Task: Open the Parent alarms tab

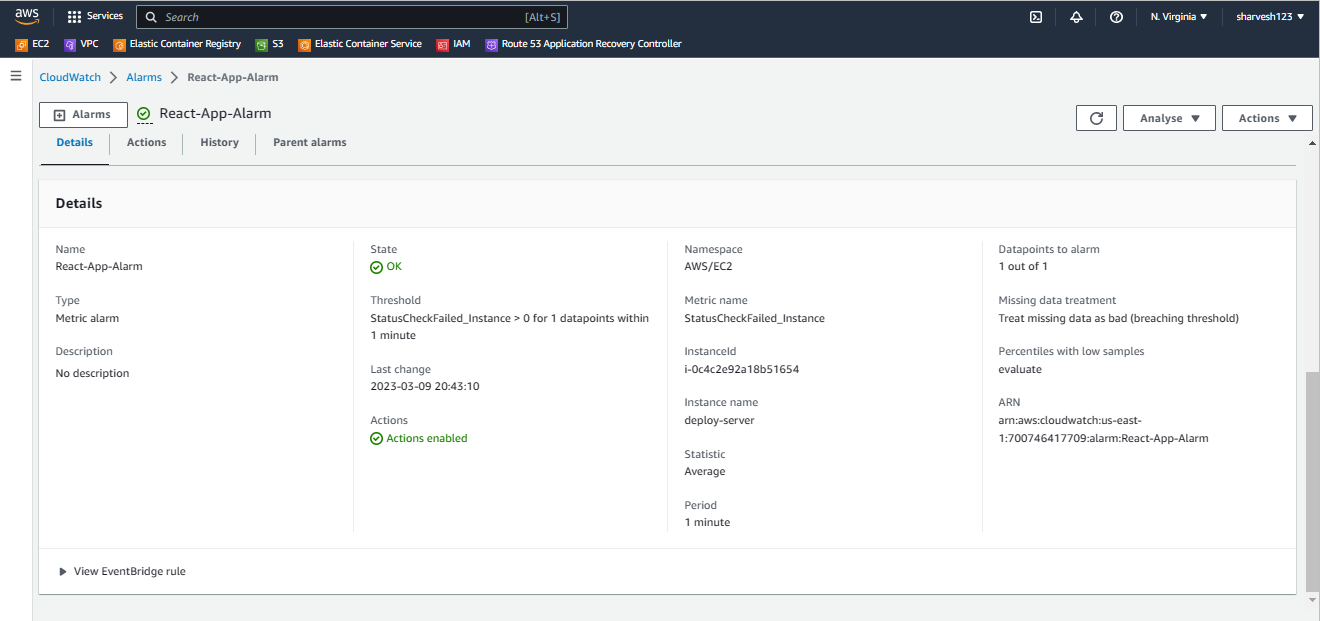Action: (309, 142)
